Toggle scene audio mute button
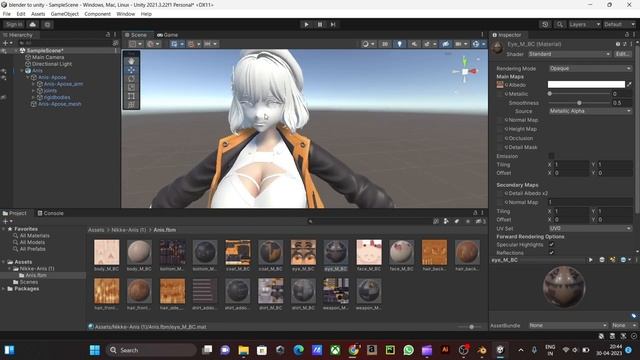The width and height of the screenshot is (640, 360). 414,44
